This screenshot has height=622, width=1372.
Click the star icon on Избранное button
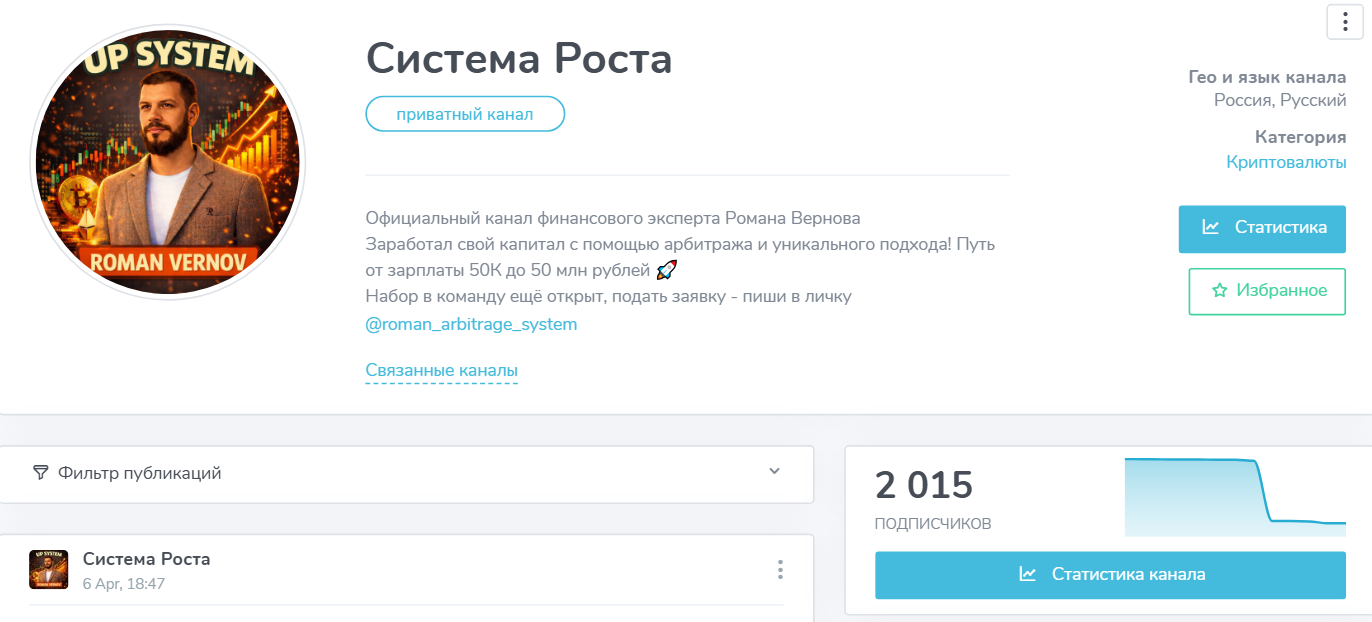click(x=1219, y=291)
